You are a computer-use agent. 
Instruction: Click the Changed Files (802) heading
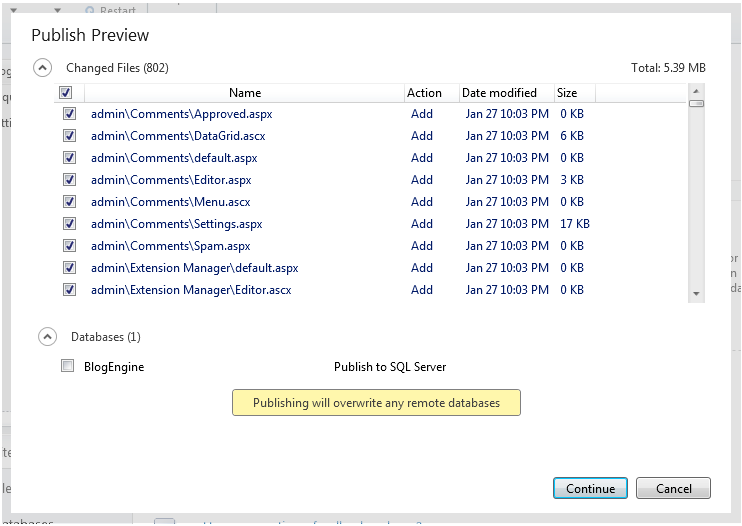click(x=117, y=68)
